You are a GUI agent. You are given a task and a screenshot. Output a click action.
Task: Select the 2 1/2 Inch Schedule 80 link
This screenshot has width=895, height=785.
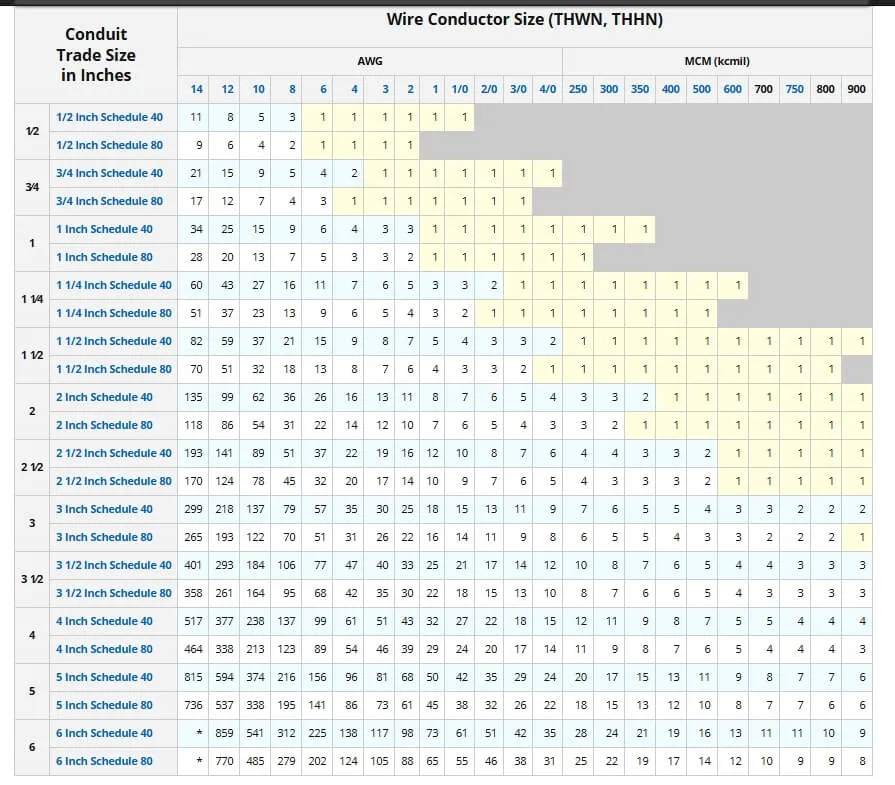pyautogui.click(x=112, y=481)
